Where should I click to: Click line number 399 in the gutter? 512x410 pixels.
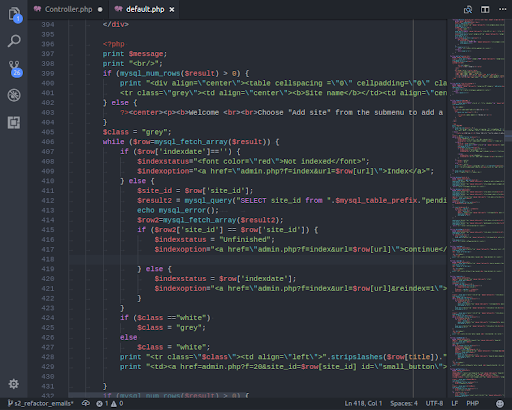coord(48,73)
